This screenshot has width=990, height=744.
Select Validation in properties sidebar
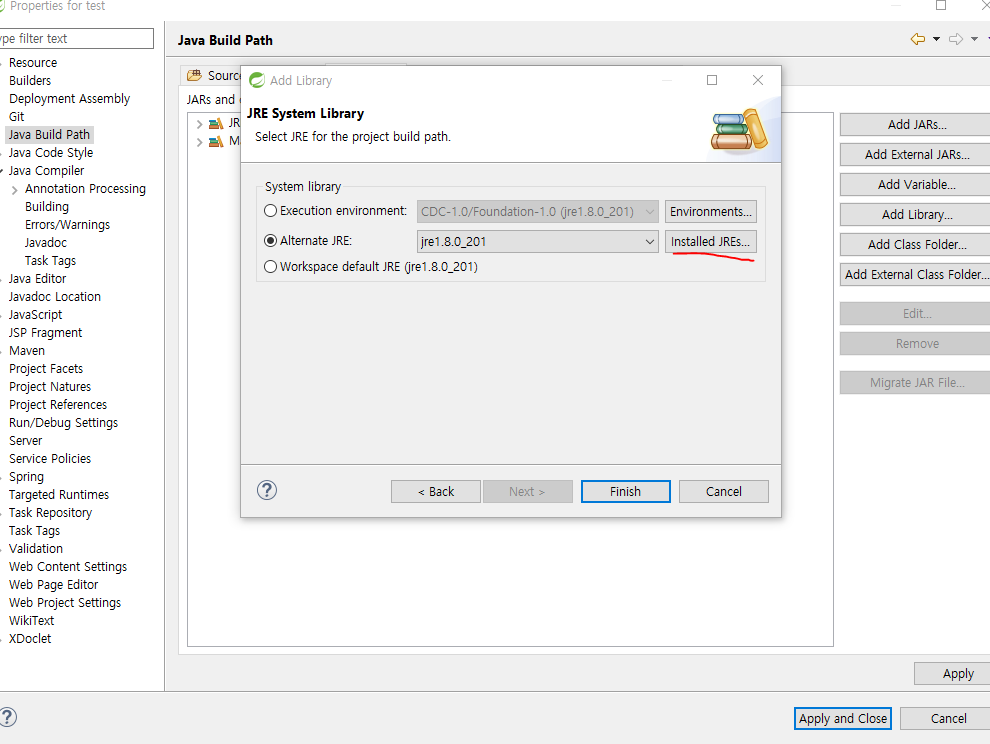pyautogui.click(x=35, y=549)
